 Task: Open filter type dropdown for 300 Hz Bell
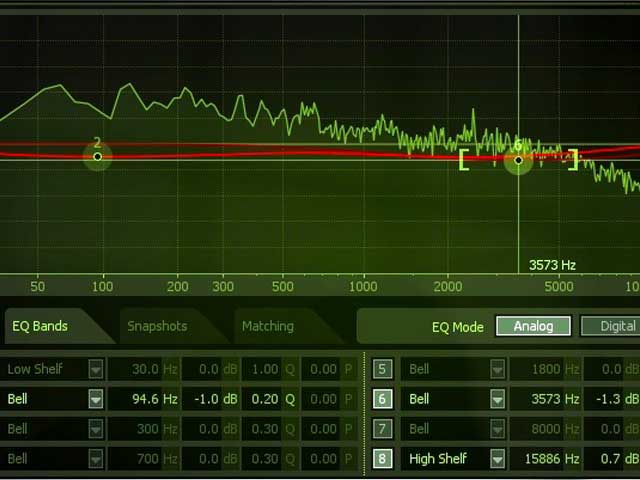(x=96, y=429)
